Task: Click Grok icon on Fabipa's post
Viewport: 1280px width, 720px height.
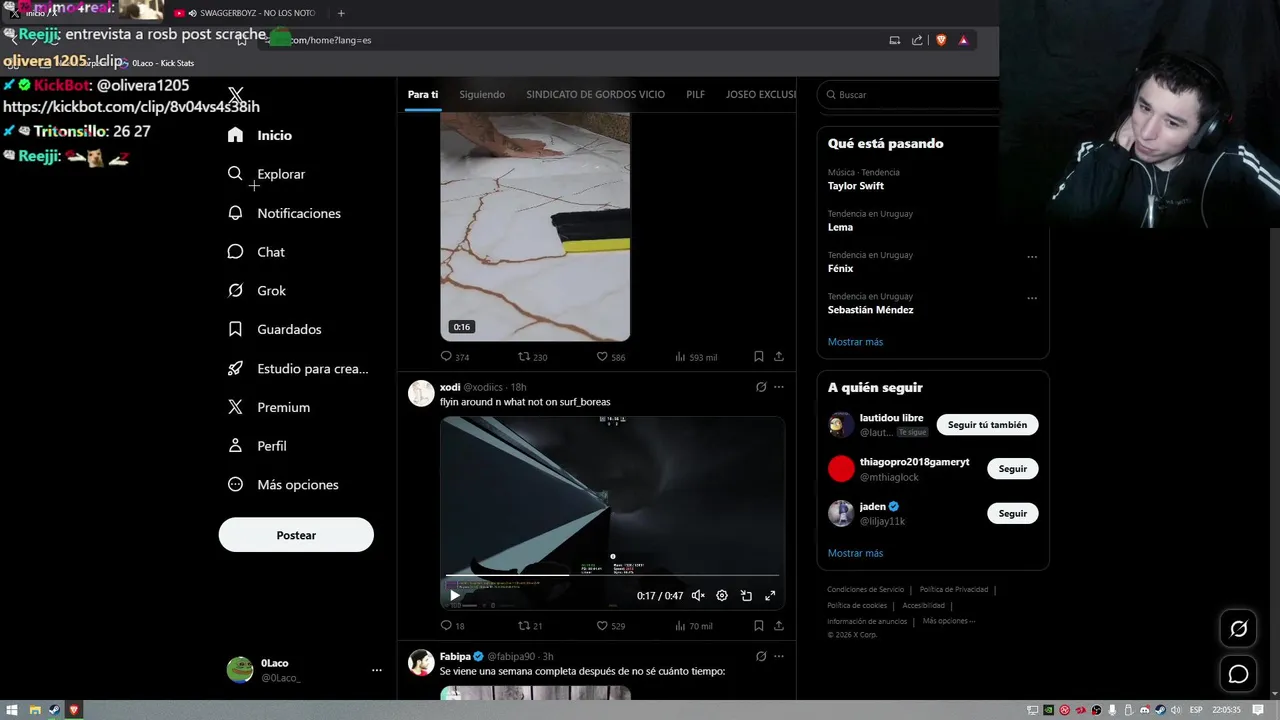Action: (761, 656)
